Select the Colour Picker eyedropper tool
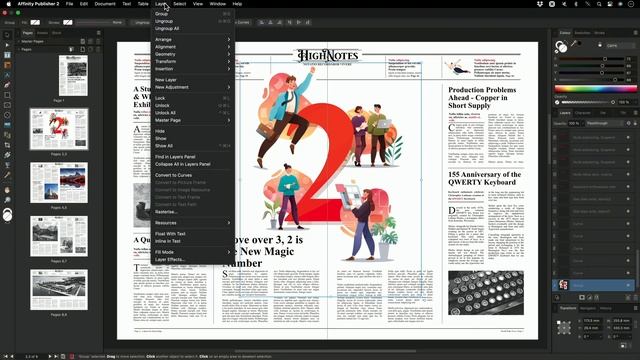This screenshot has height=360, width=640. pyautogui.click(x=7, y=175)
